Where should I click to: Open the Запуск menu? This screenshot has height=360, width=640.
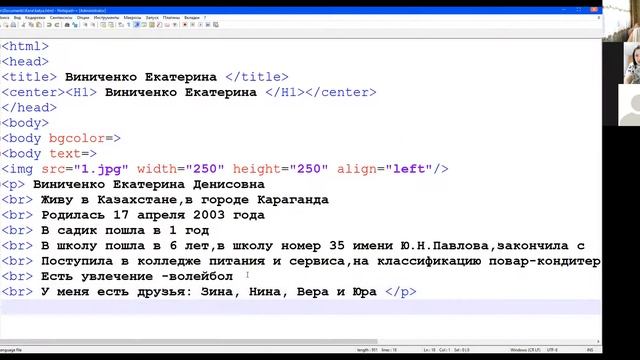pyautogui.click(x=152, y=18)
